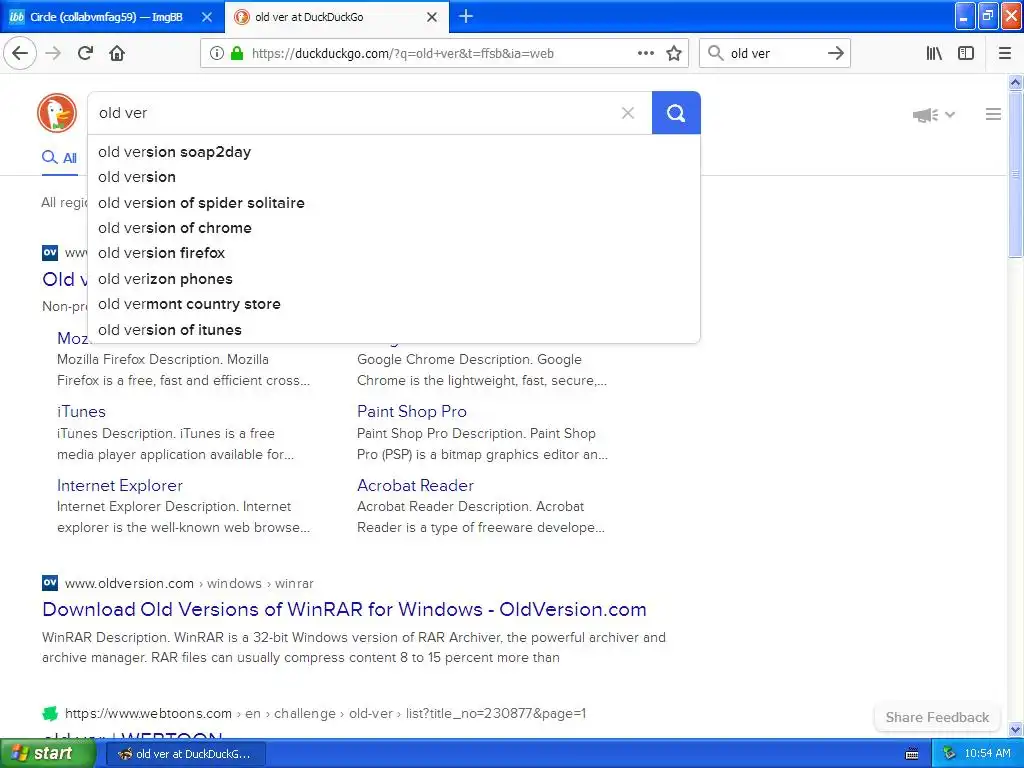
Task: Close the ImgBB Circle tab
Action: 207,17
